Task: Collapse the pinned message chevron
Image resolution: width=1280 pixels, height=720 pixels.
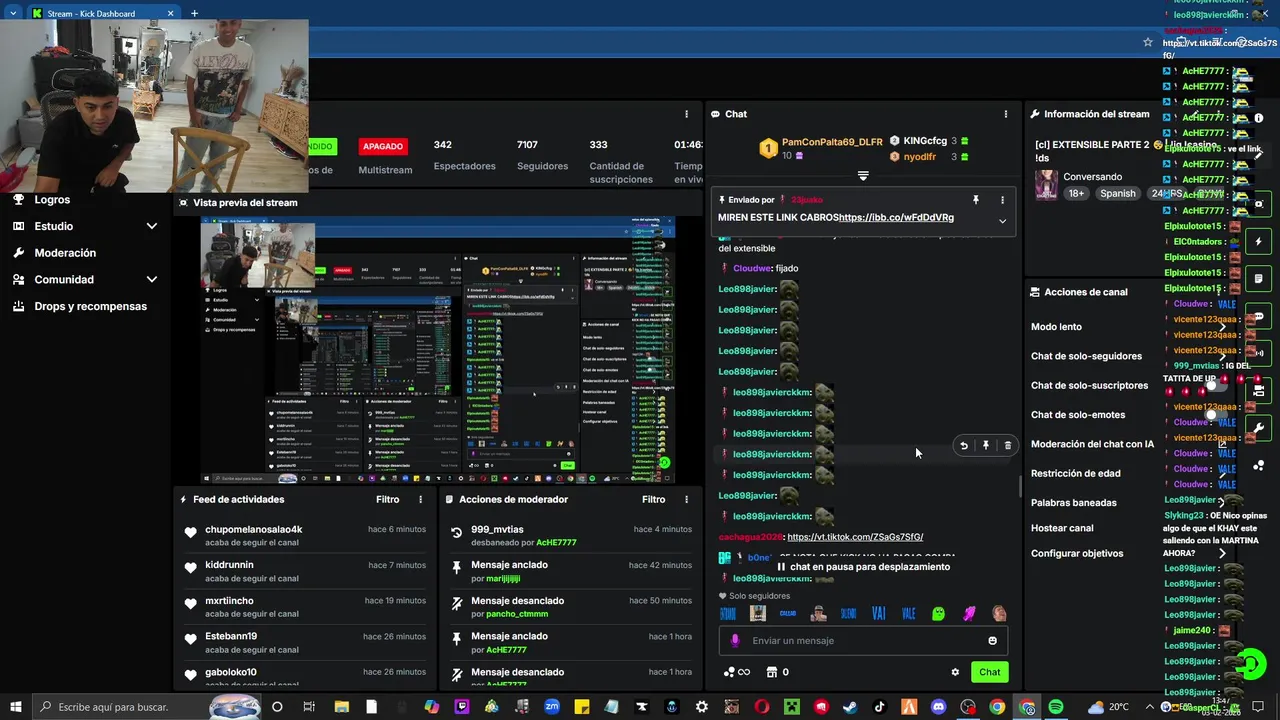Action: [1002, 221]
